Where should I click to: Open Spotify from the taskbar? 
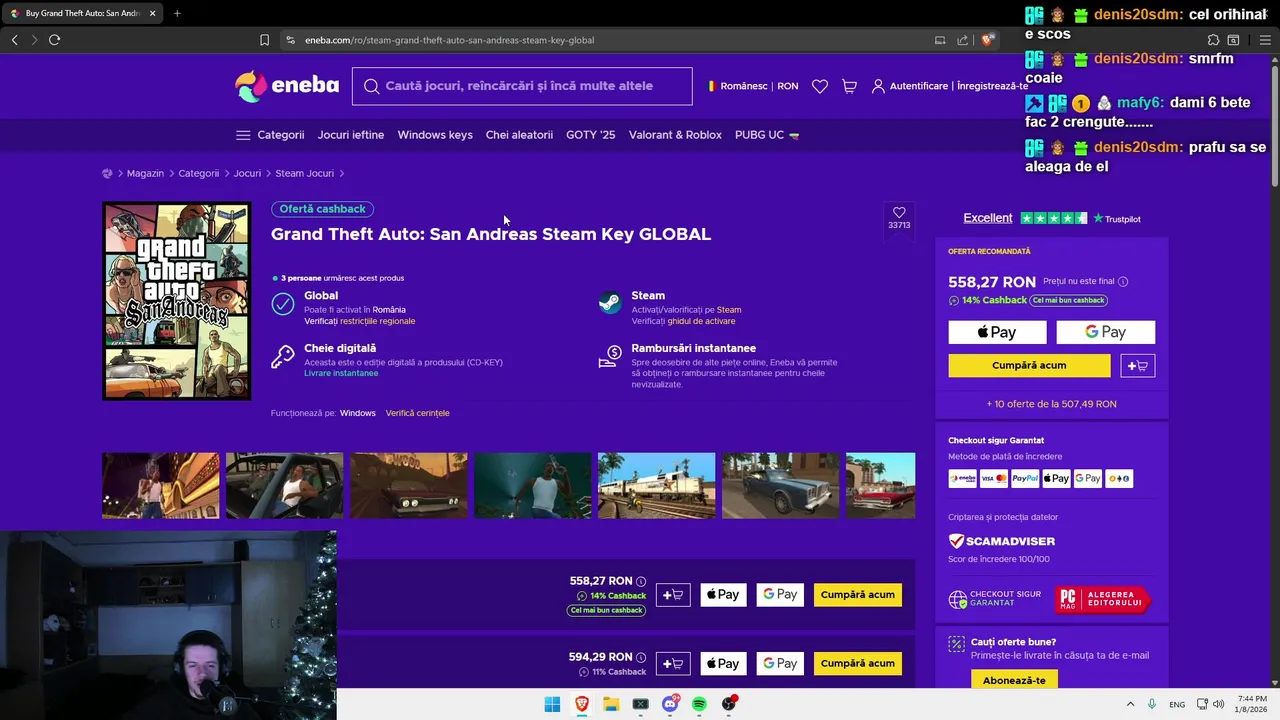(x=699, y=704)
